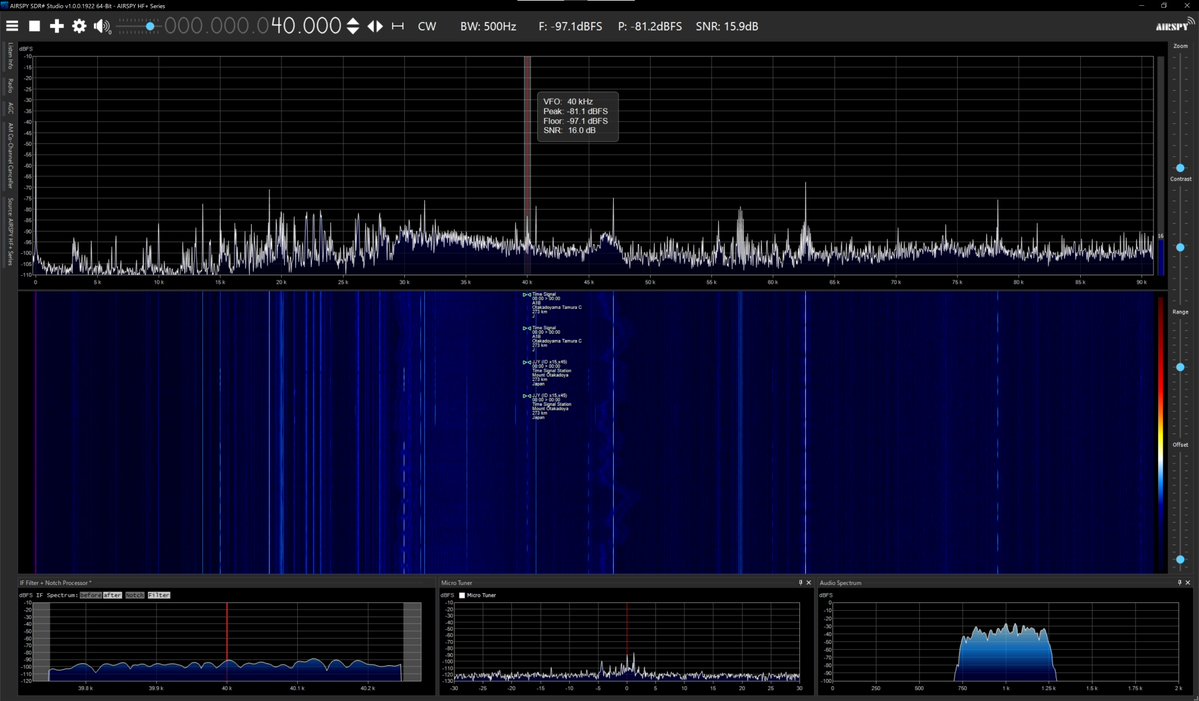Pin the Micro Tuner panel
1199x701 pixels.
(801, 583)
